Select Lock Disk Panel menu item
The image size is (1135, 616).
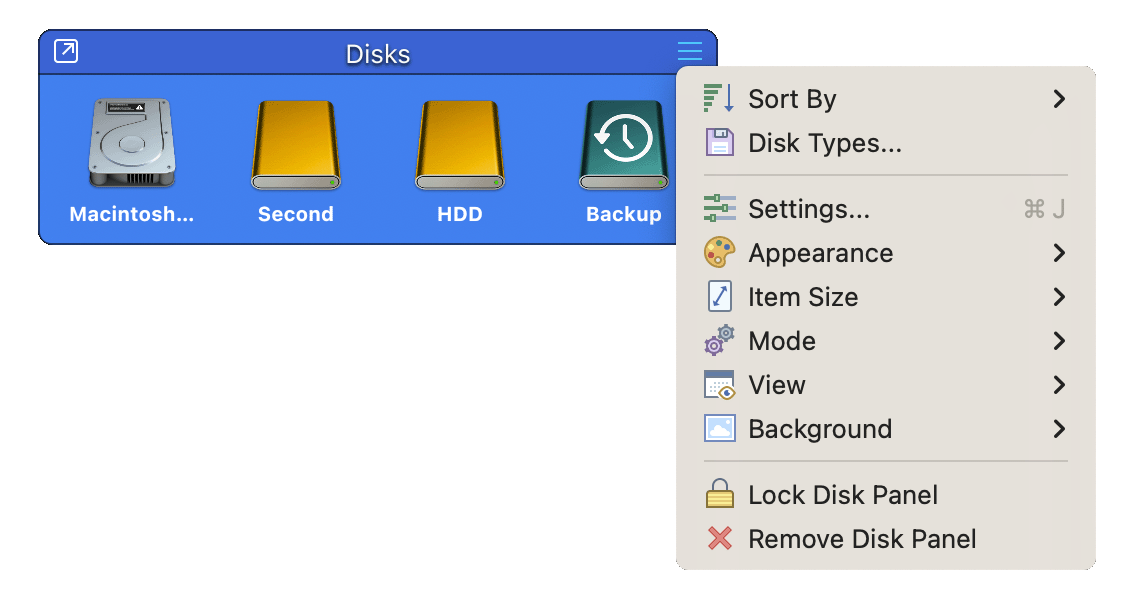tap(885, 495)
